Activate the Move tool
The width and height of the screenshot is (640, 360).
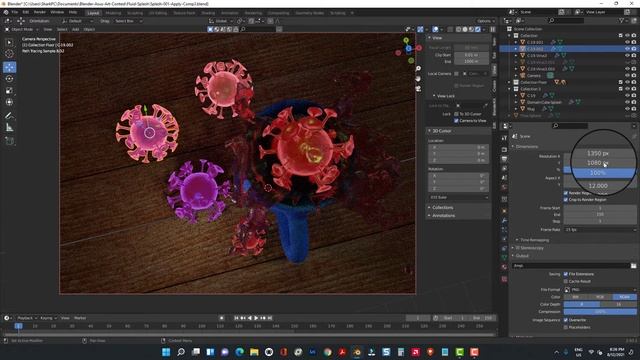(9, 67)
